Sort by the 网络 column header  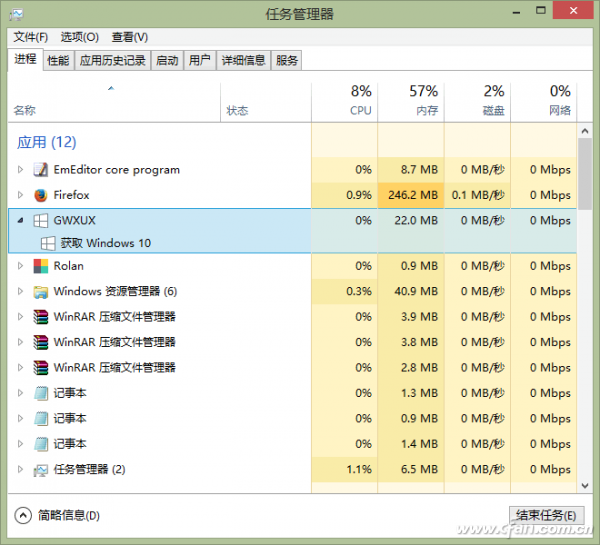click(544, 103)
